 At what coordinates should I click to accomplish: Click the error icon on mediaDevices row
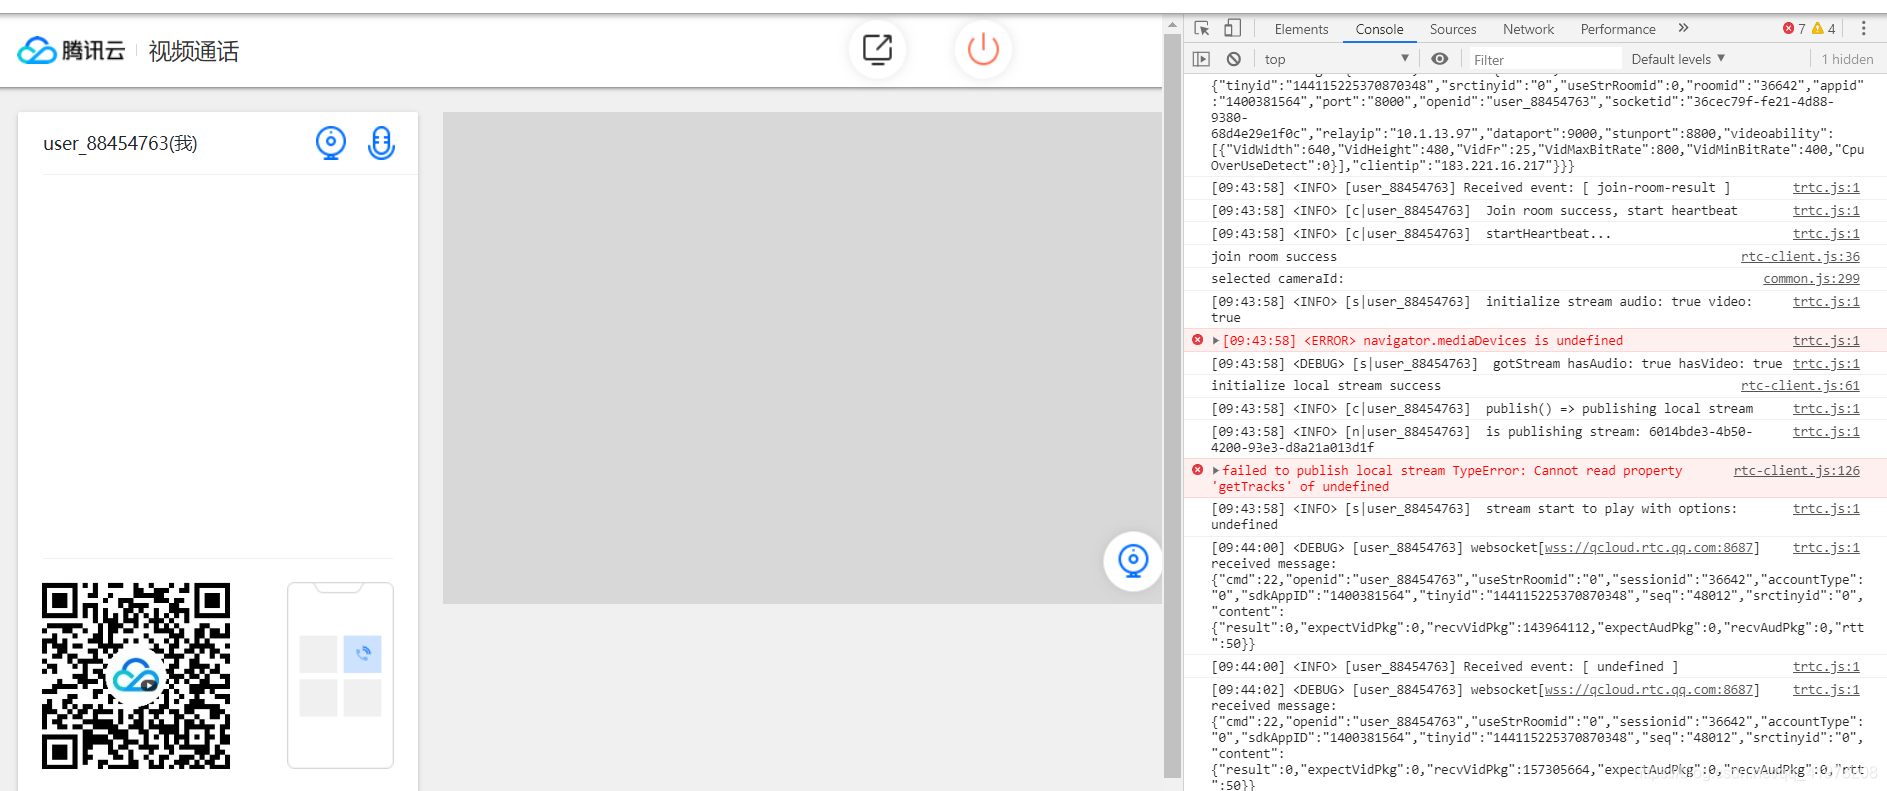tap(1197, 340)
